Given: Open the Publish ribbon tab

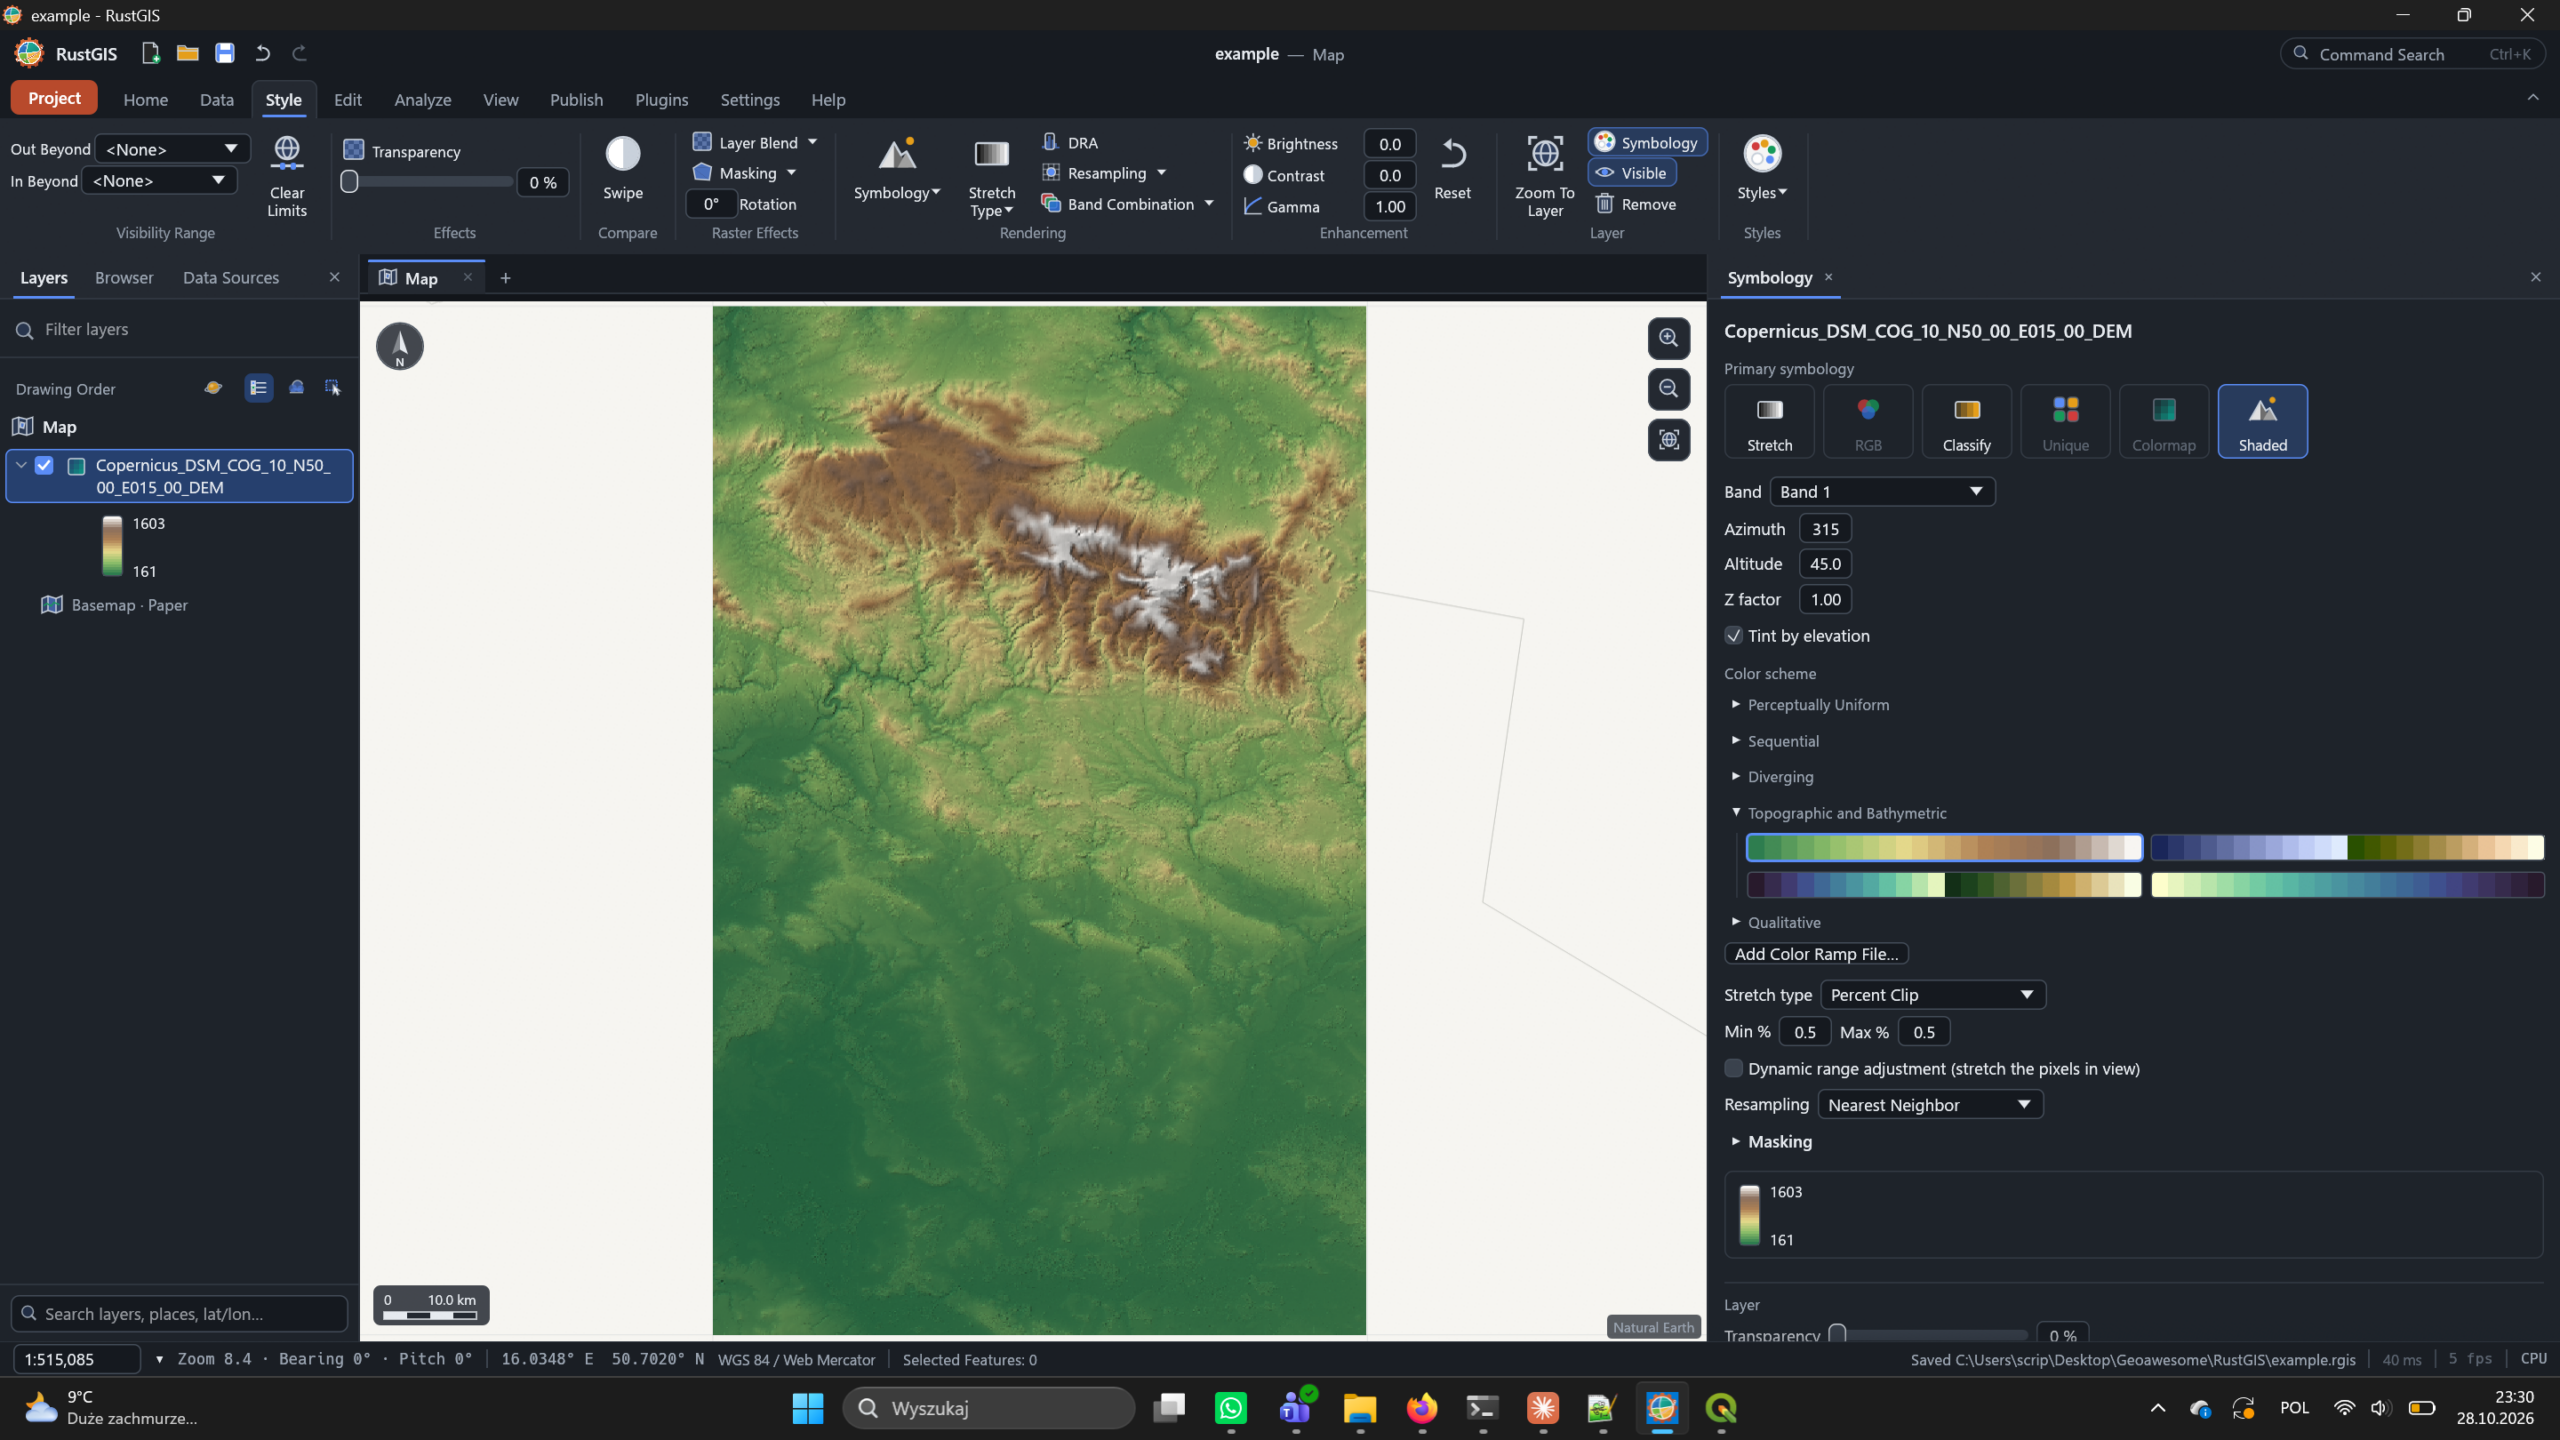Looking at the screenshot, I should click(576, 100).
